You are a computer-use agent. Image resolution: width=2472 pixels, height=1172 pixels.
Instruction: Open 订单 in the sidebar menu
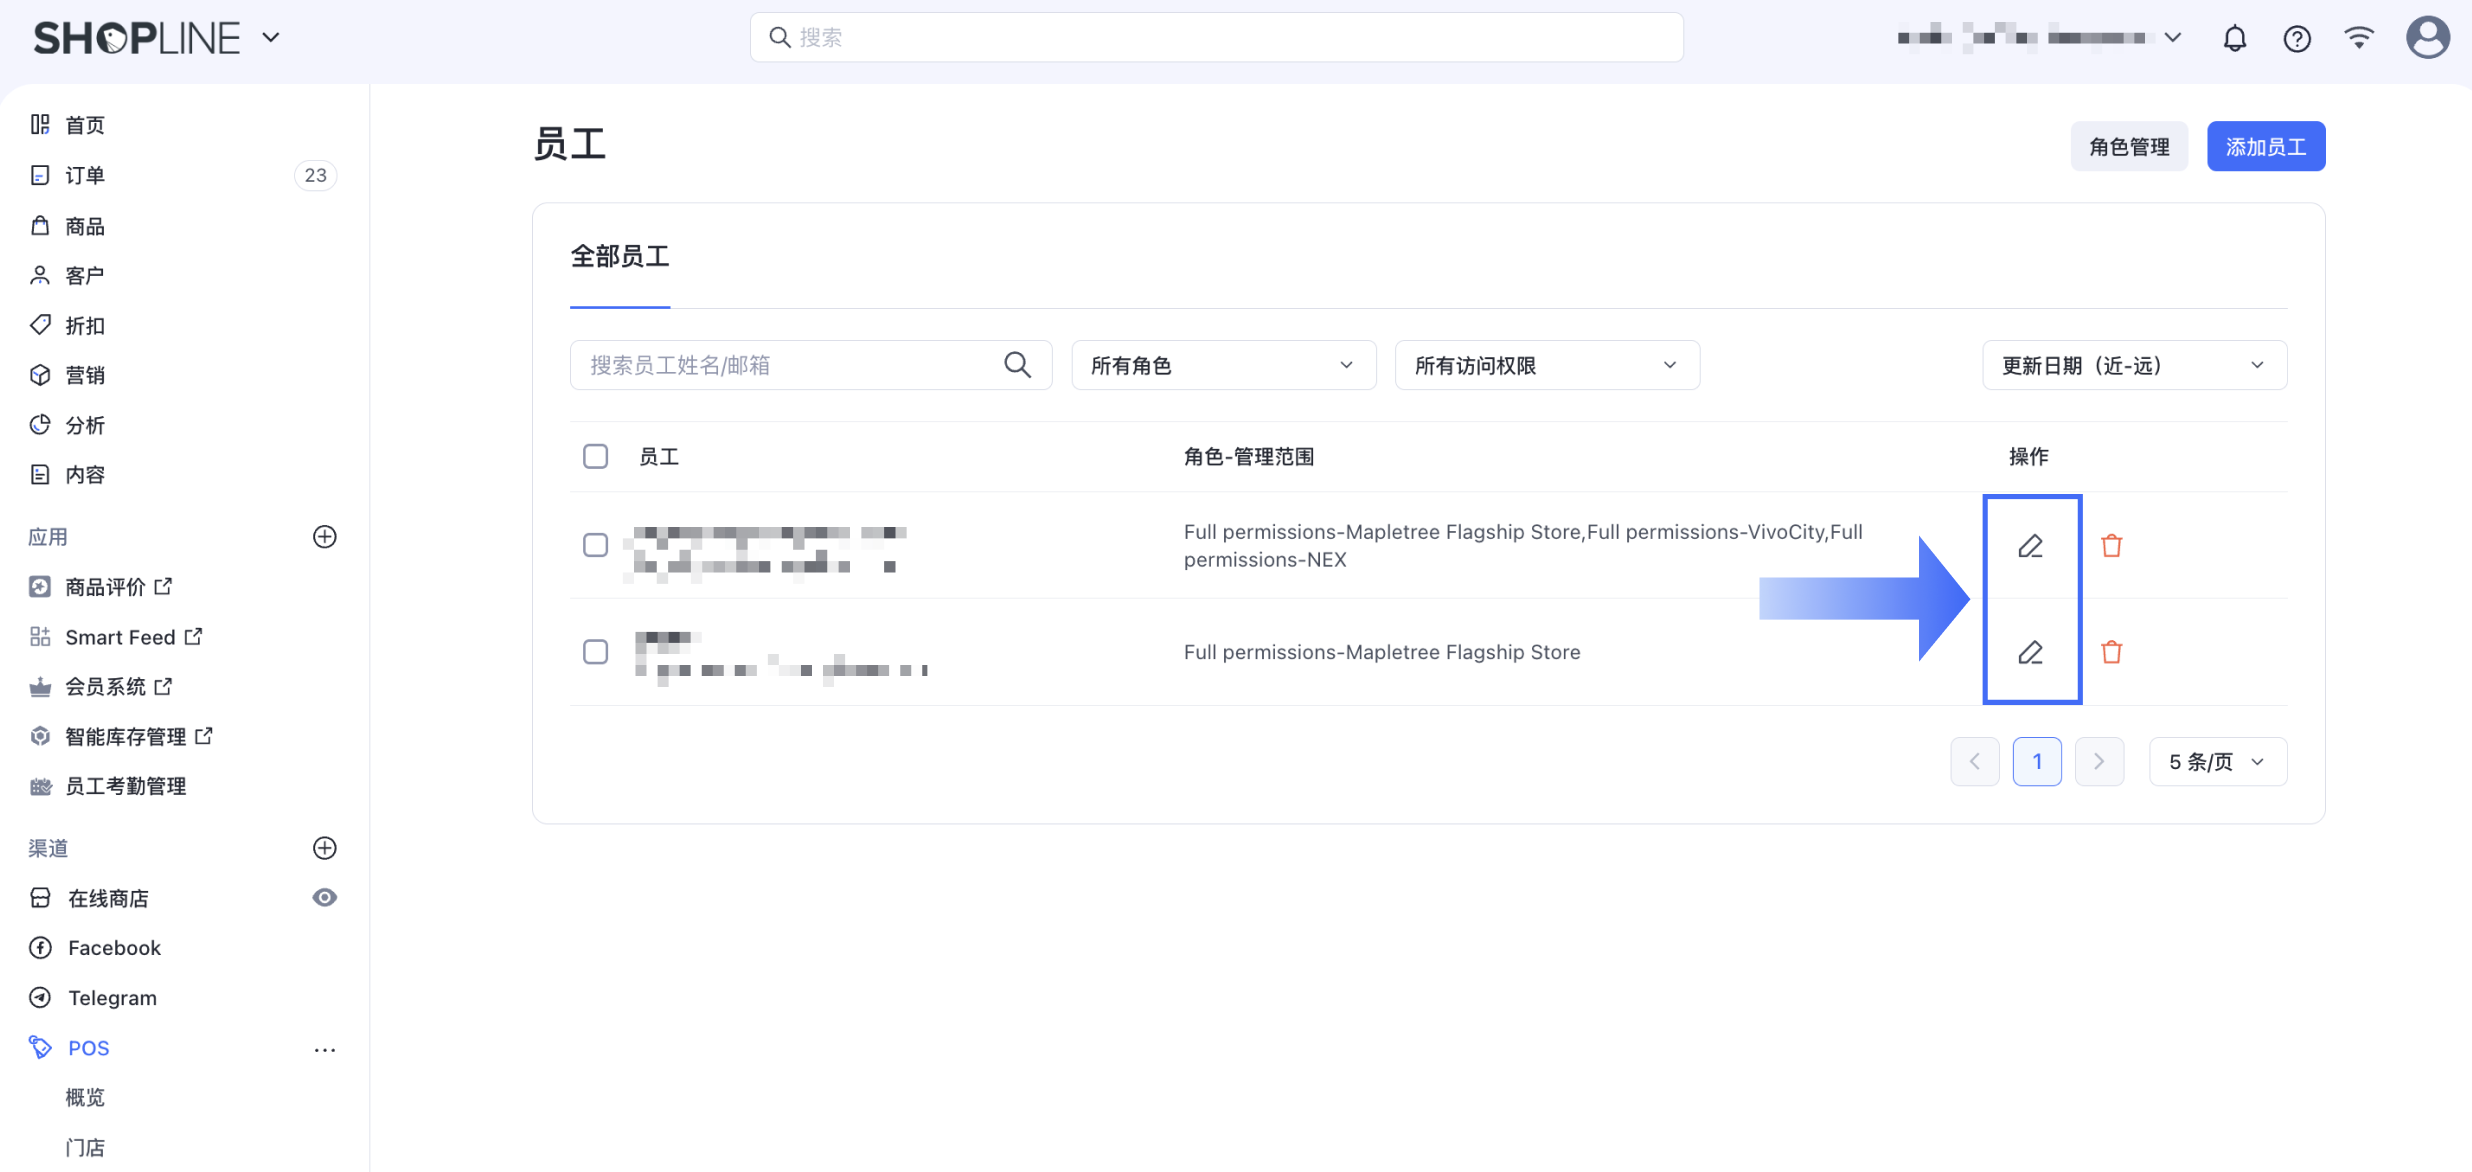[x=85, y=175]
